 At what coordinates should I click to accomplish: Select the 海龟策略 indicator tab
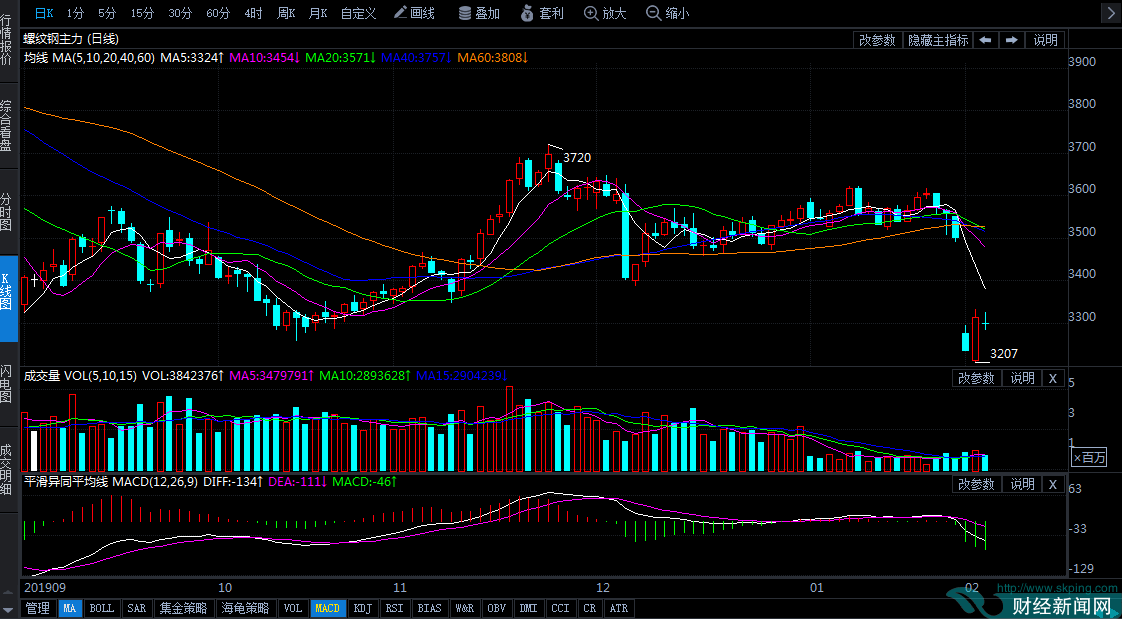coord(245,608)
